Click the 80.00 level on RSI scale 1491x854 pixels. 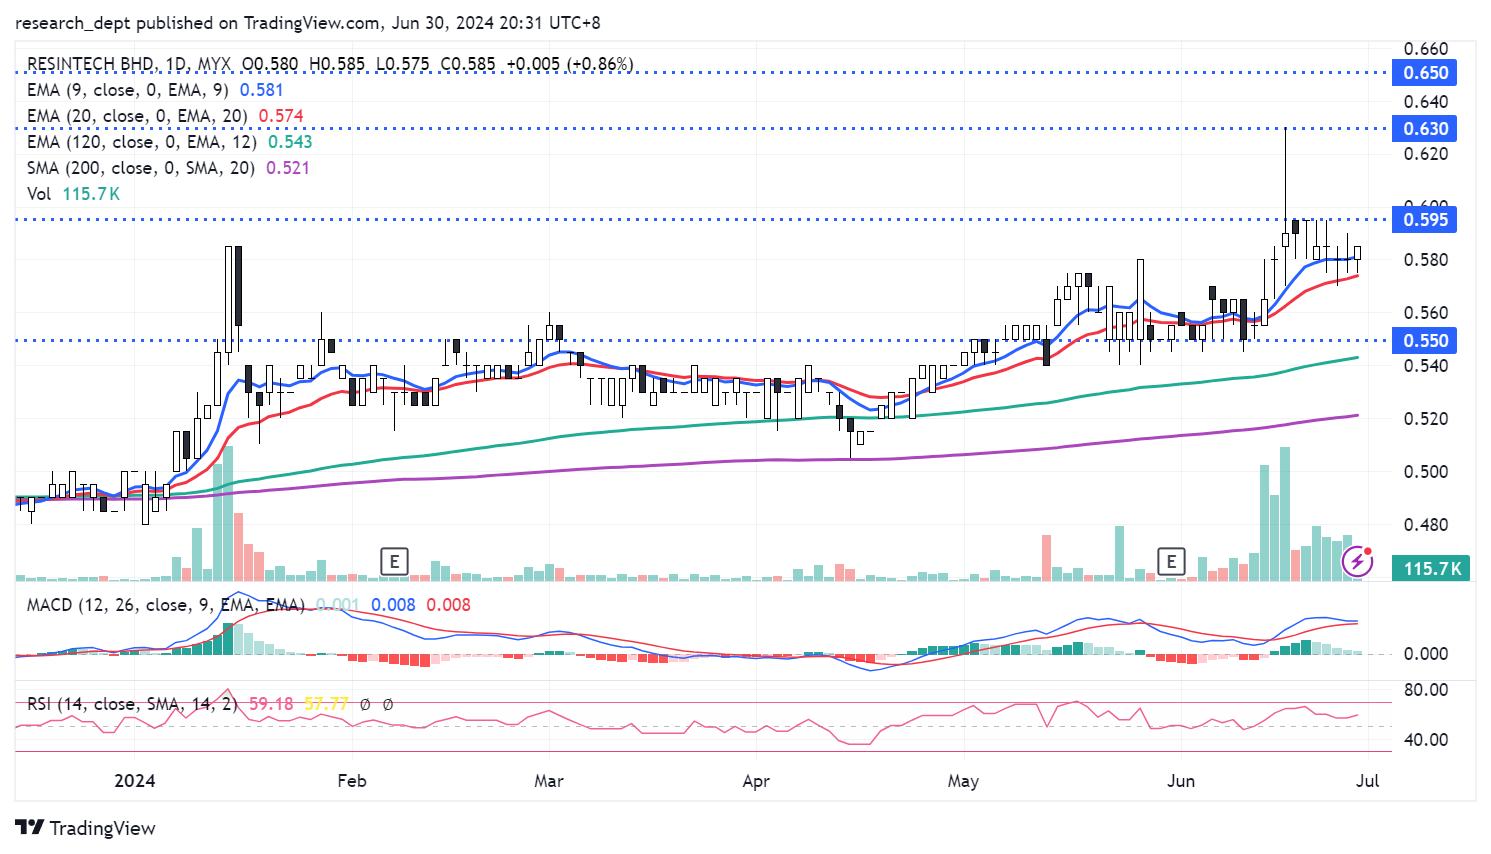[1425, 690]
